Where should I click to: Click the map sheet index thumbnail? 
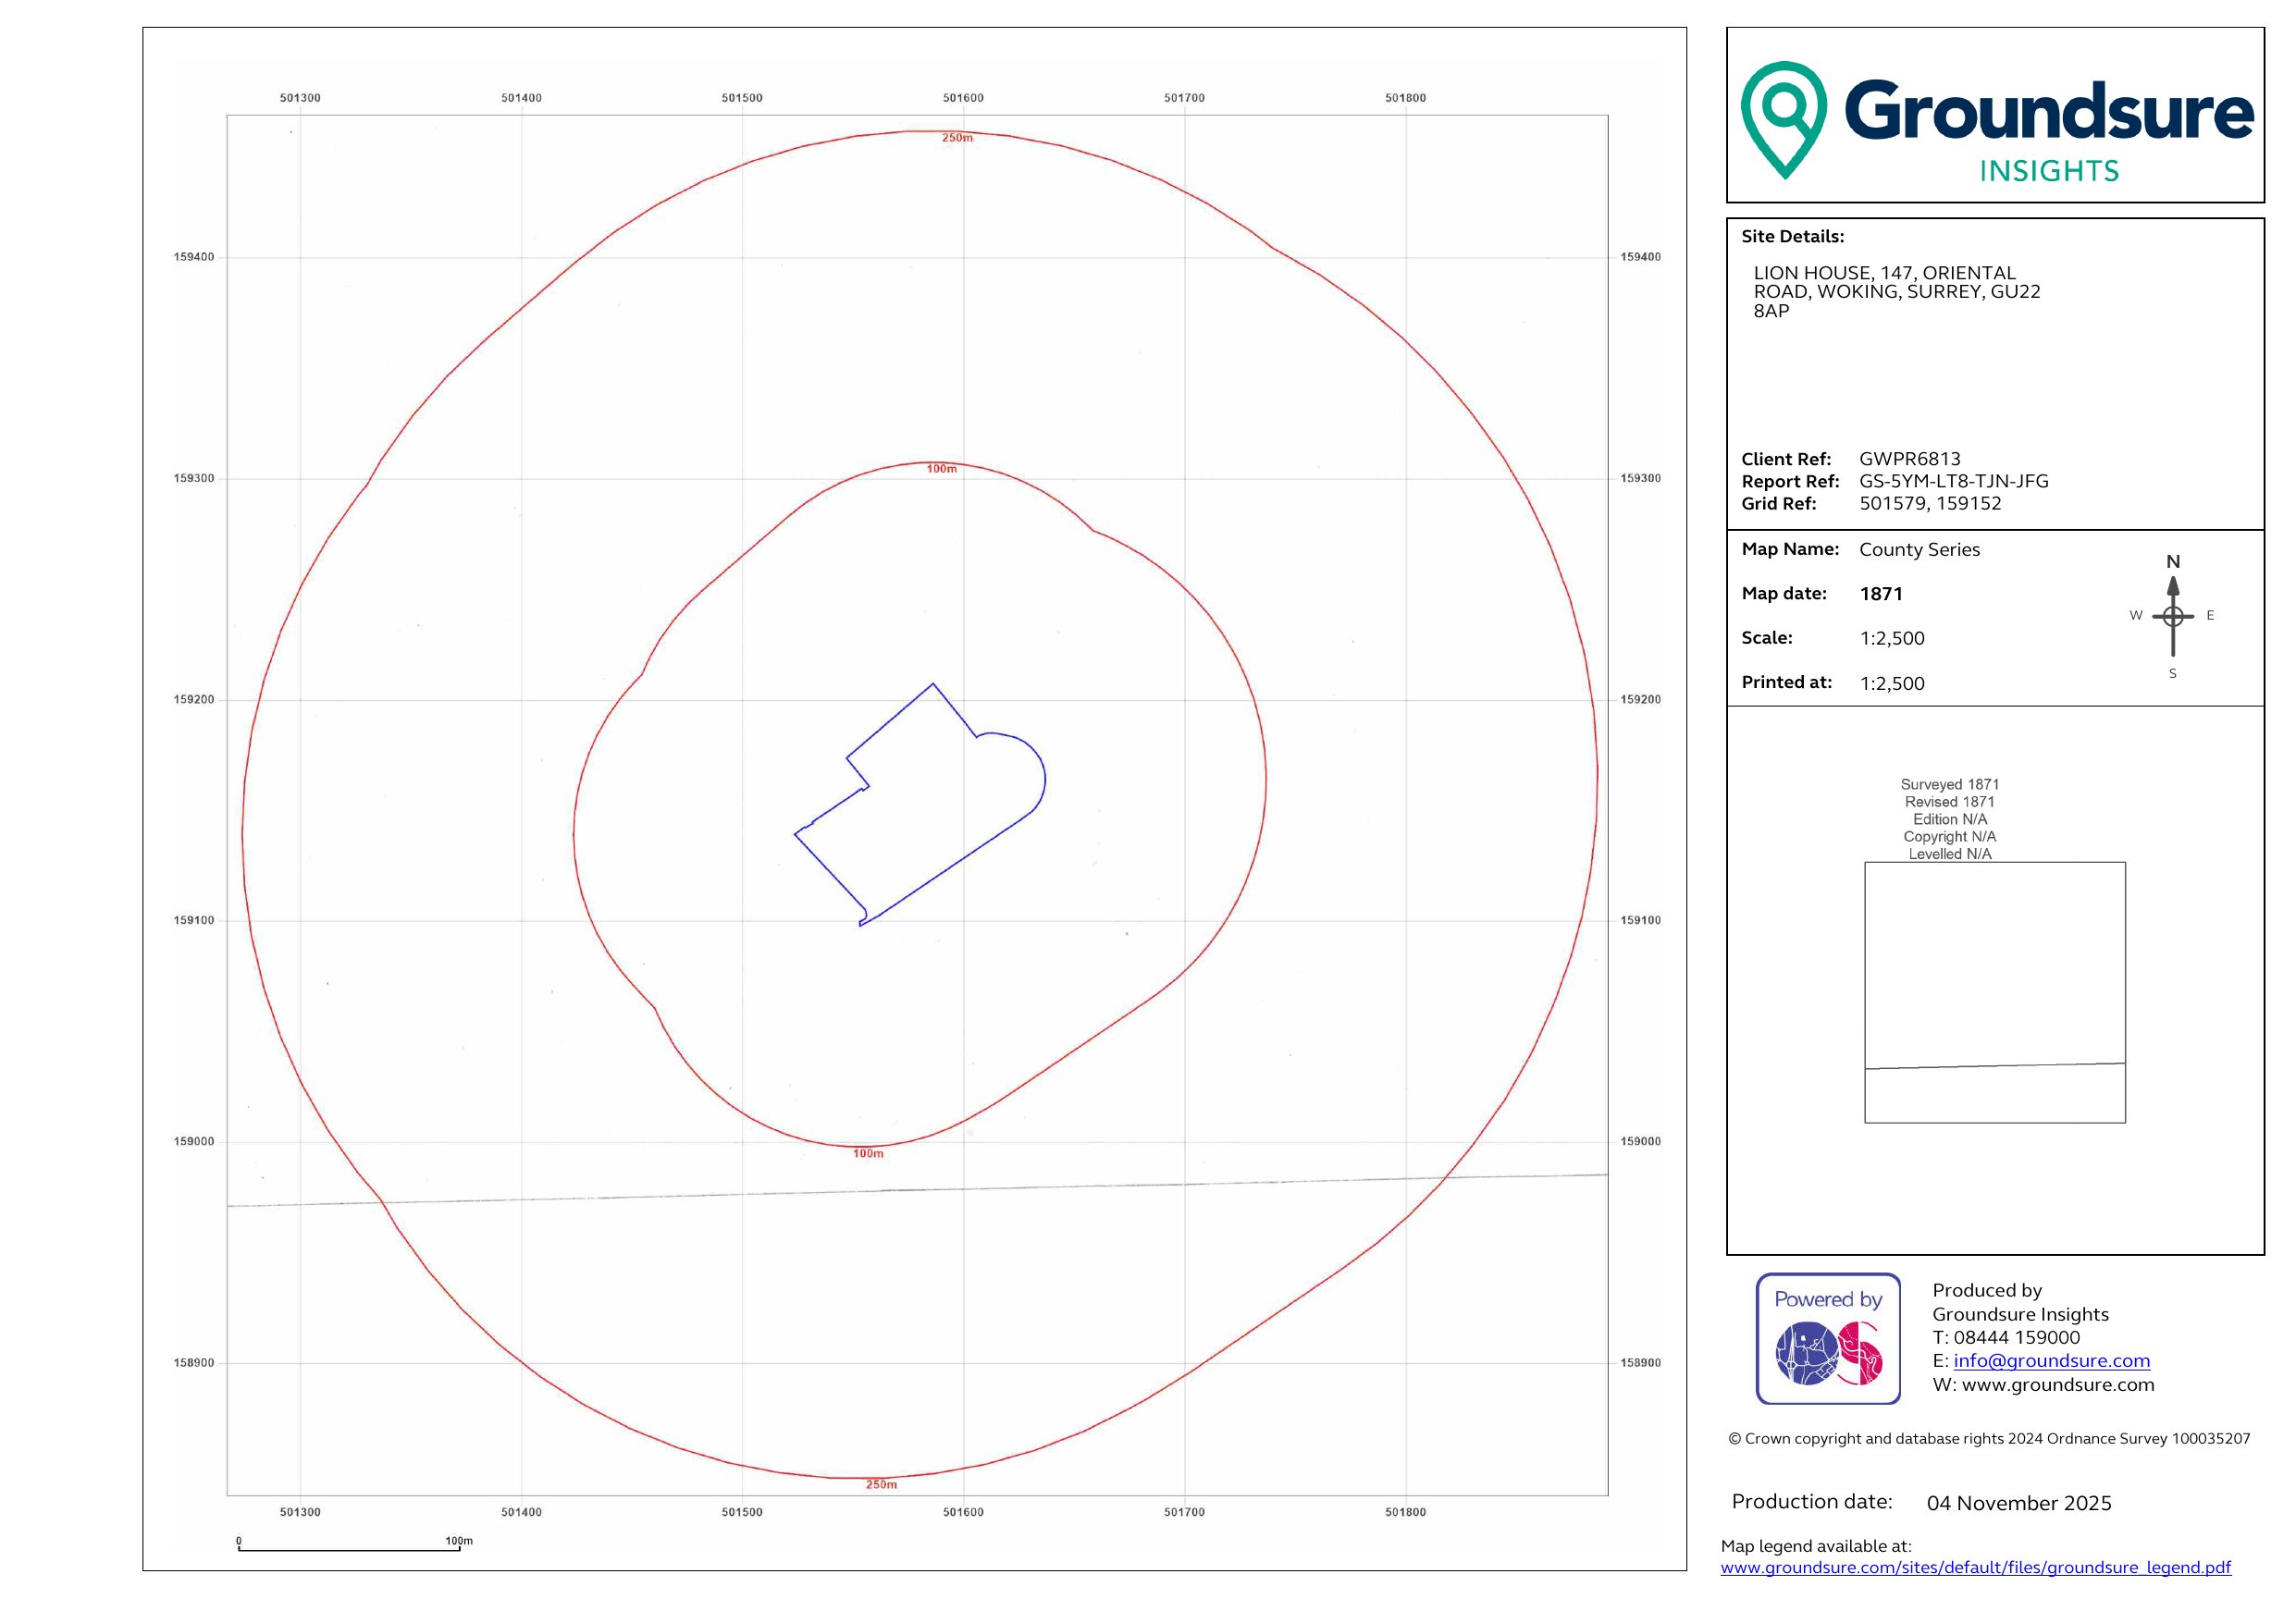1994,992
